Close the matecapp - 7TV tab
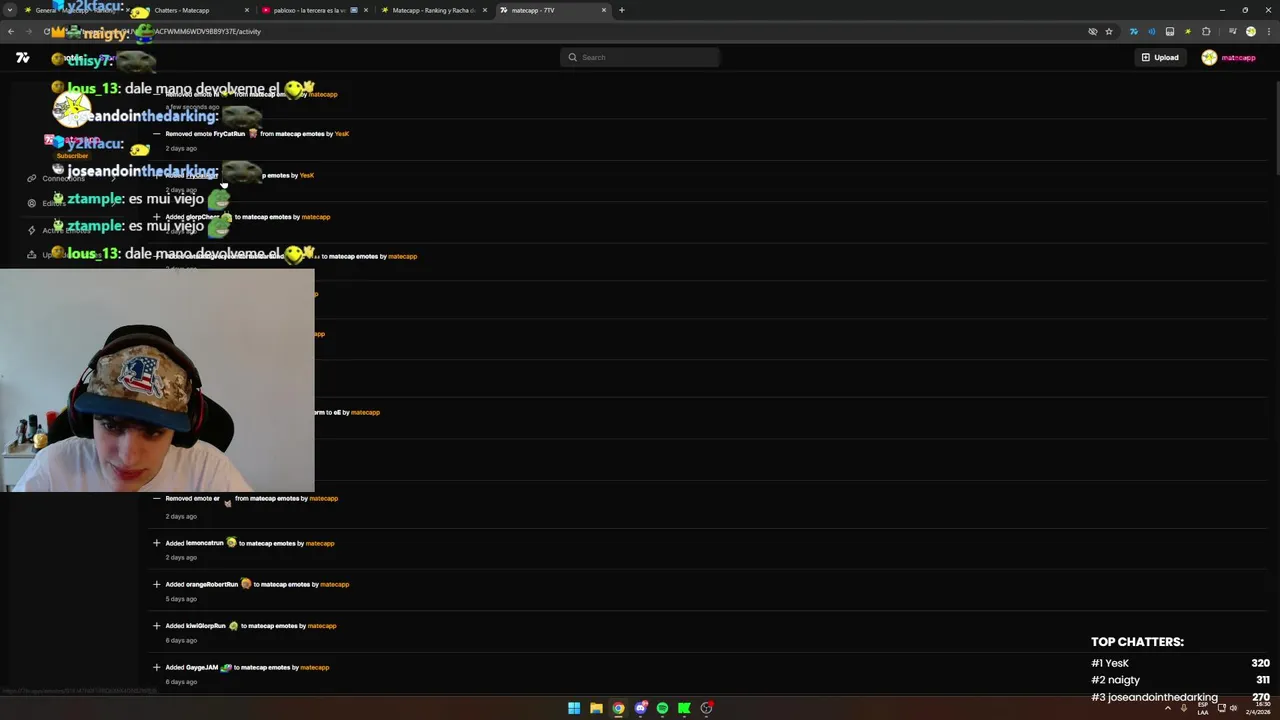Screen dimensions: 1280x720 pos(604,10)
